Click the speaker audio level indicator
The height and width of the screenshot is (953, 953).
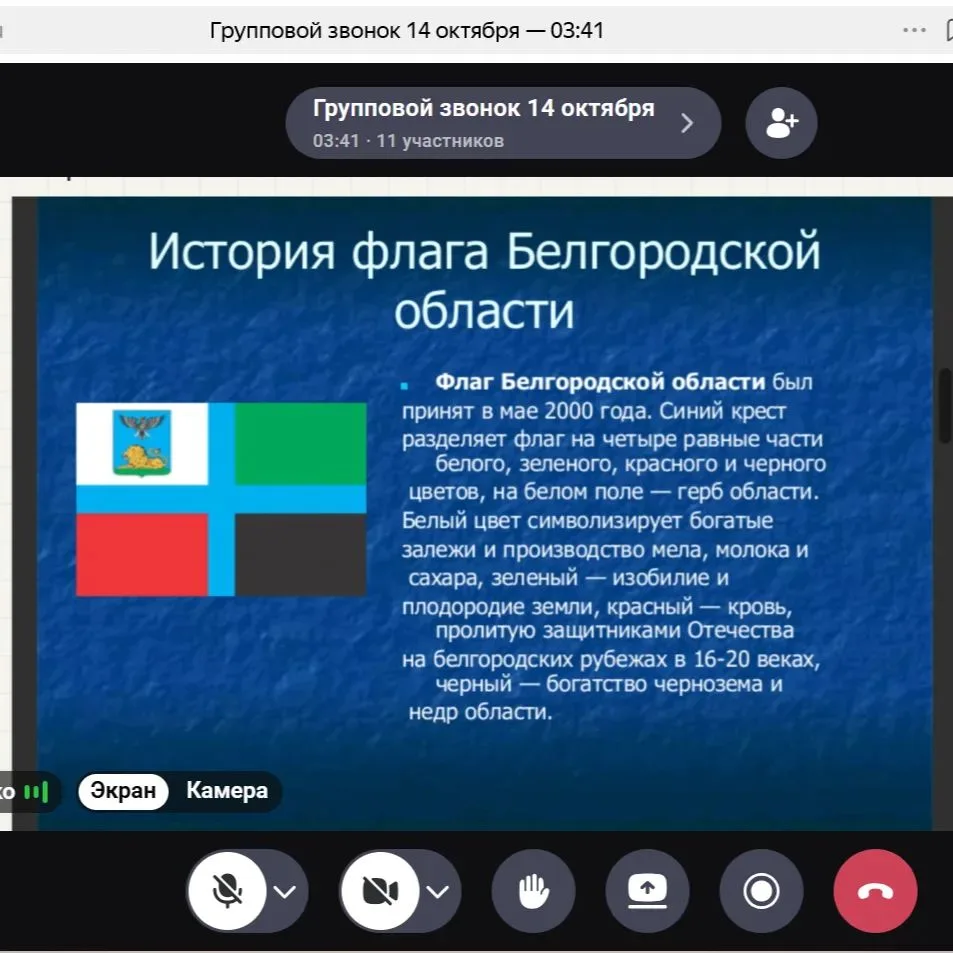pyautogui.click(x=36, y=792)
